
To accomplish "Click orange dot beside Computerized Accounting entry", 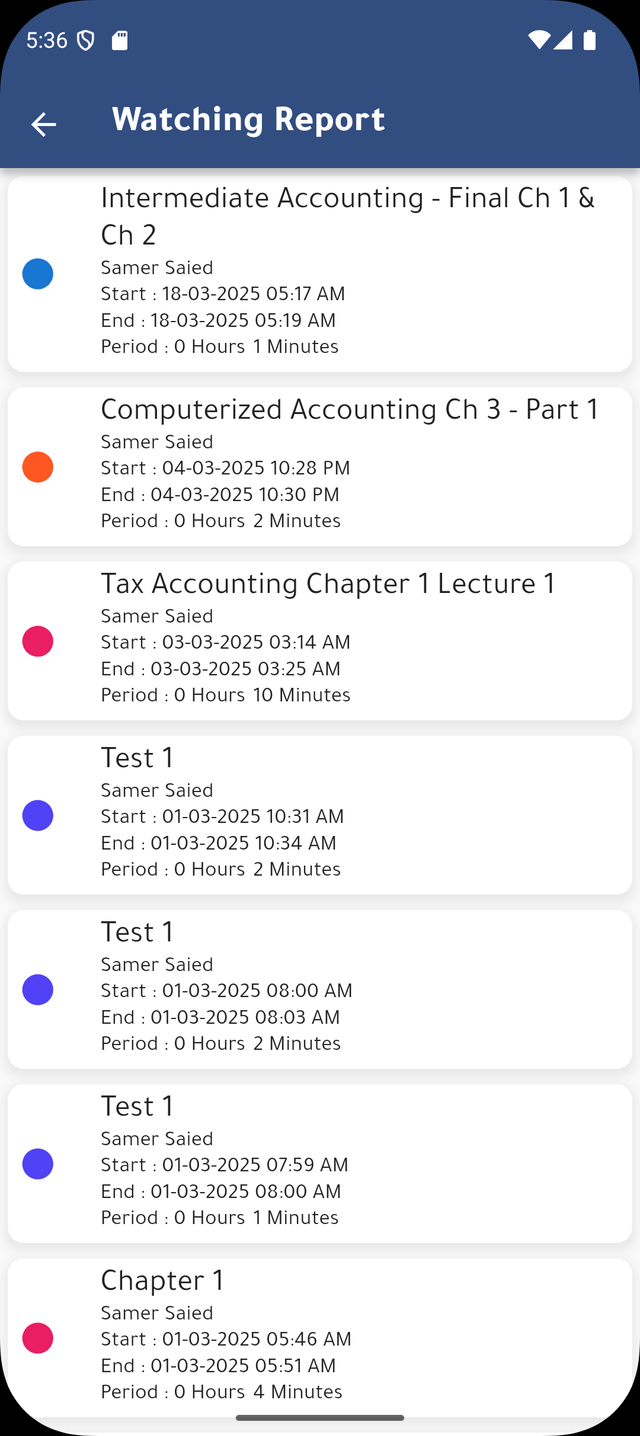I will [x=38, y=467].
